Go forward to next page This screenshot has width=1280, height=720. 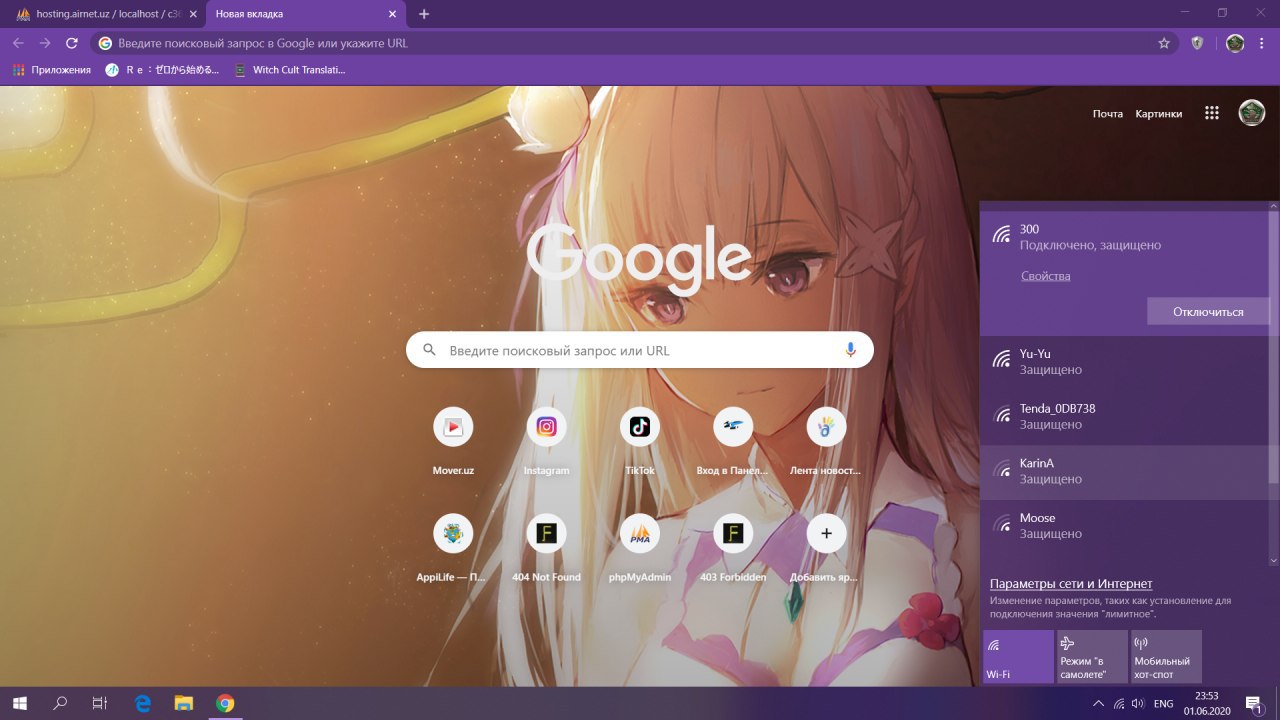coord(45,43)
